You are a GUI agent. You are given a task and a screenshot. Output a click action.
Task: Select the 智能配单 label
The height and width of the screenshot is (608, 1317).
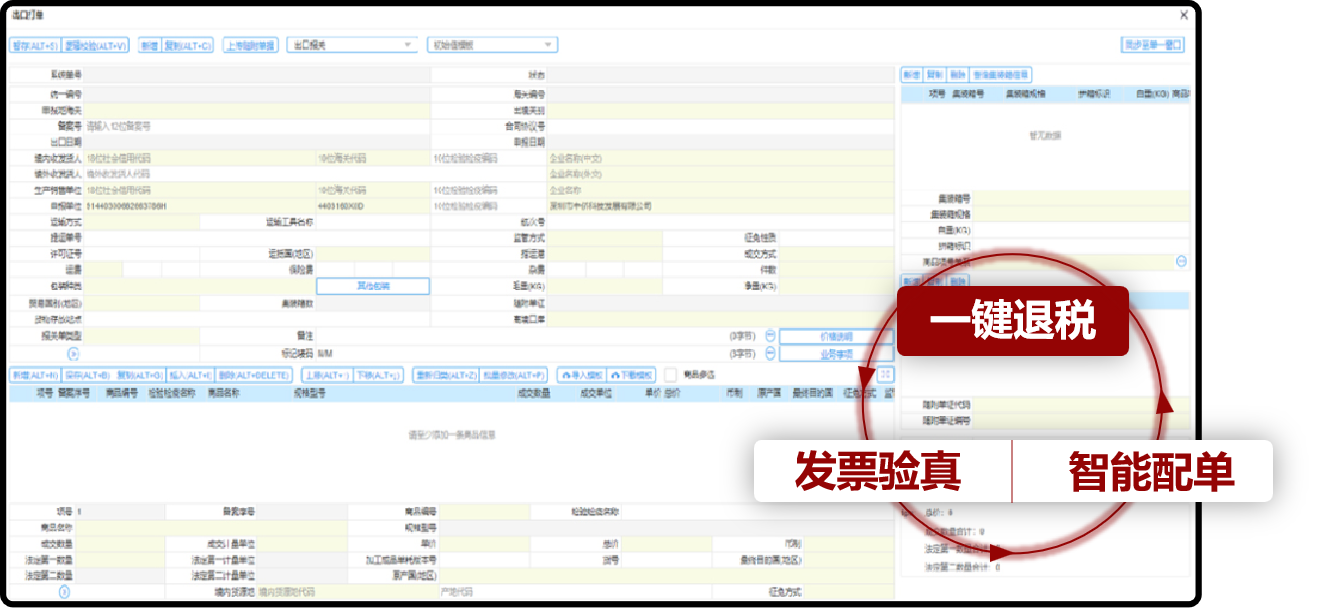point(1150,471)
